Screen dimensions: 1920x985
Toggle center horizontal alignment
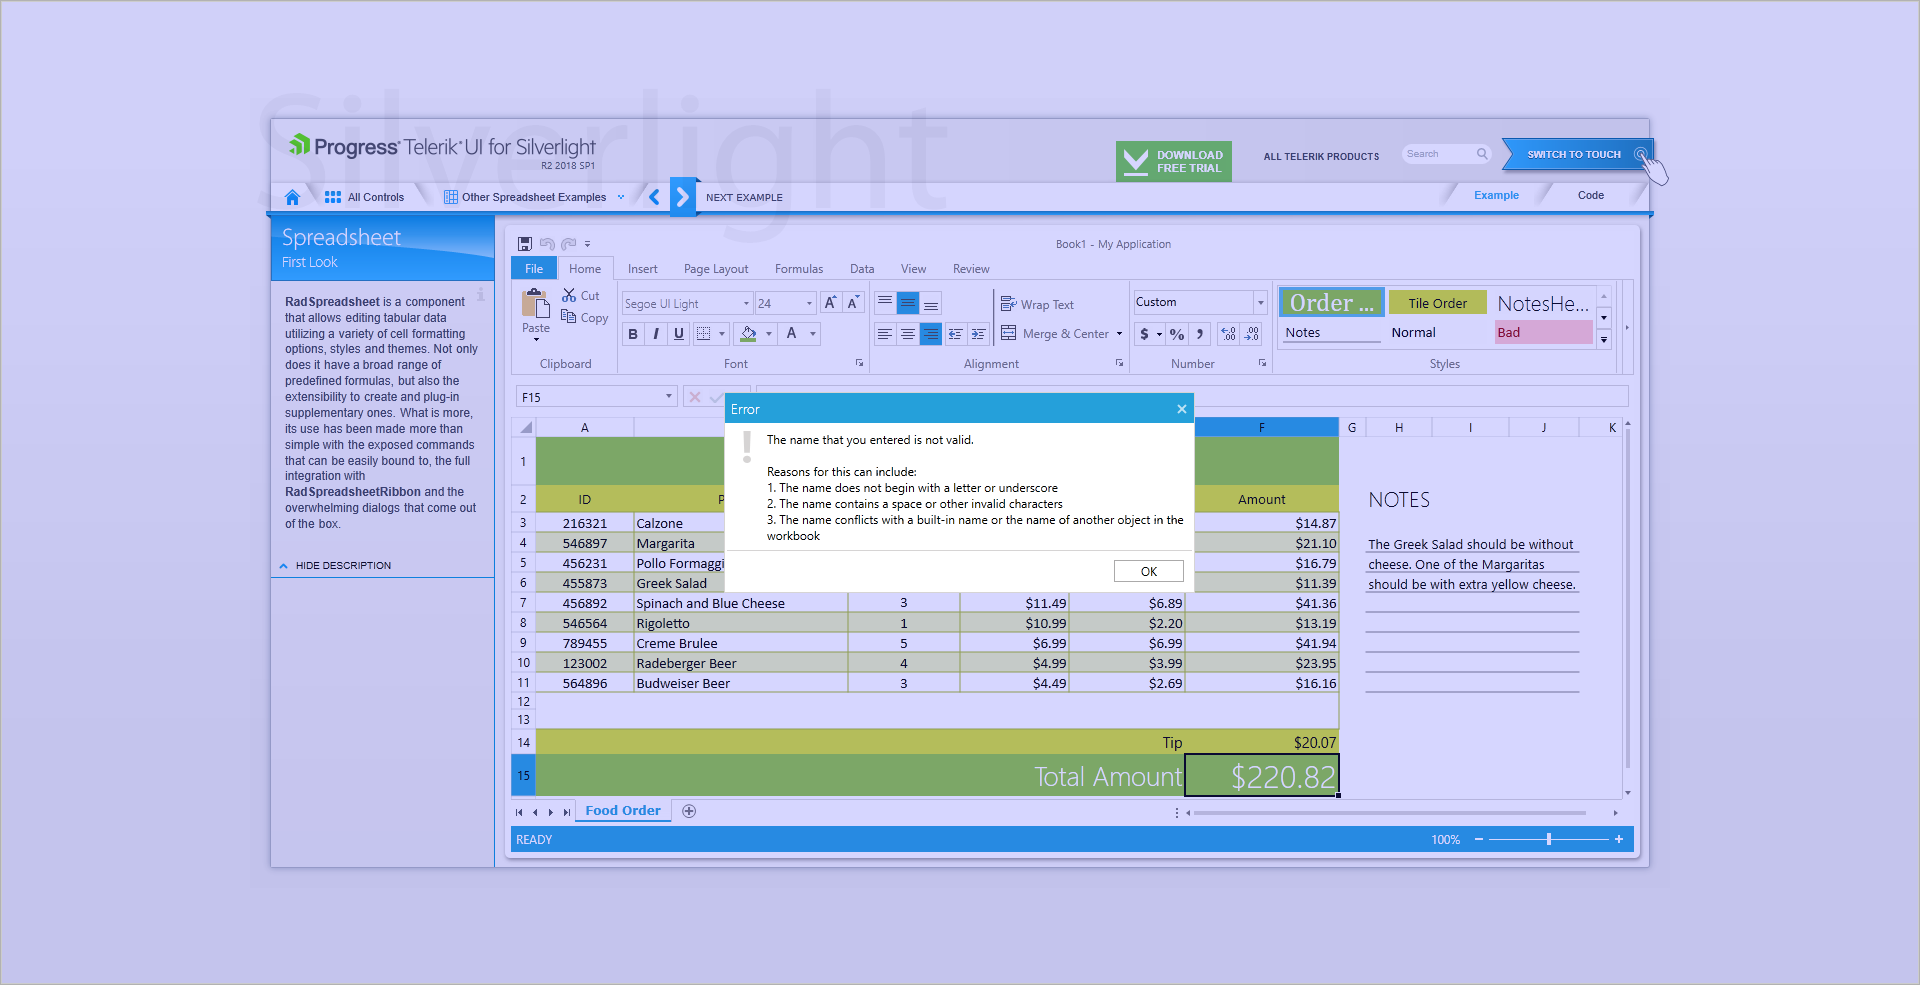pyautogui.click(x=908, y=334)
